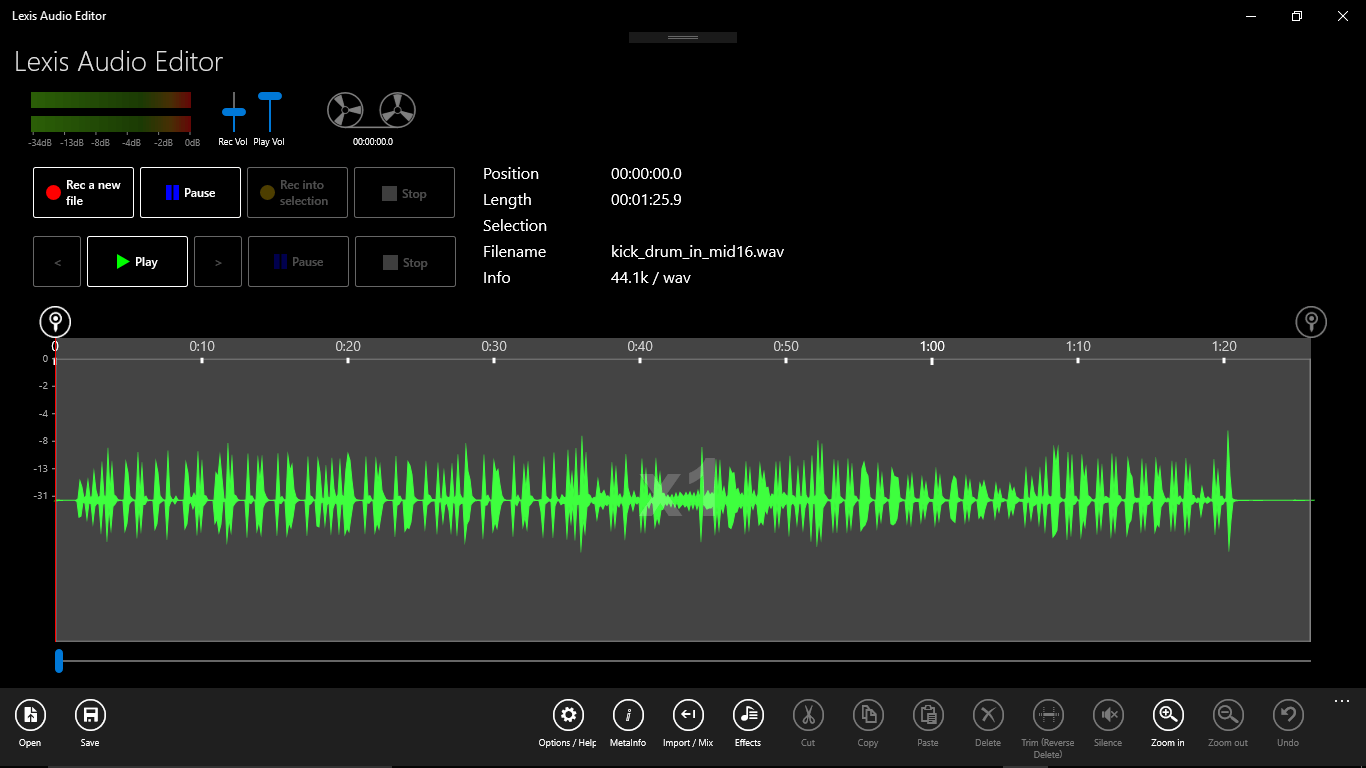
Task: Open a different audio file
Action: coord(30,715)
